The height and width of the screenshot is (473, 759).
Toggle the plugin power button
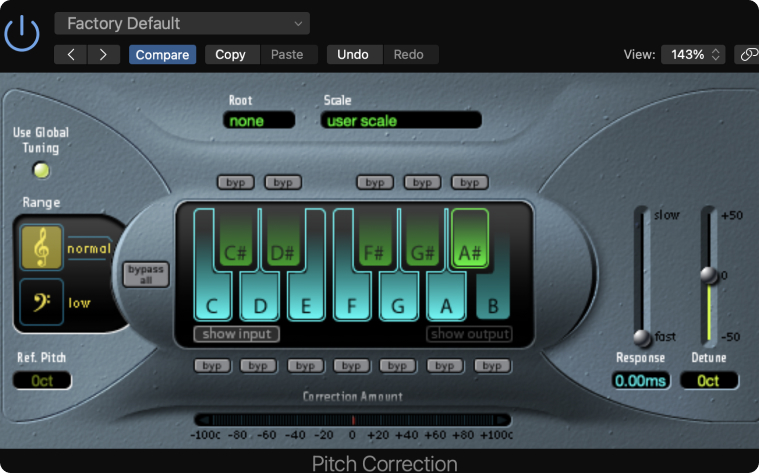point(22,33)
